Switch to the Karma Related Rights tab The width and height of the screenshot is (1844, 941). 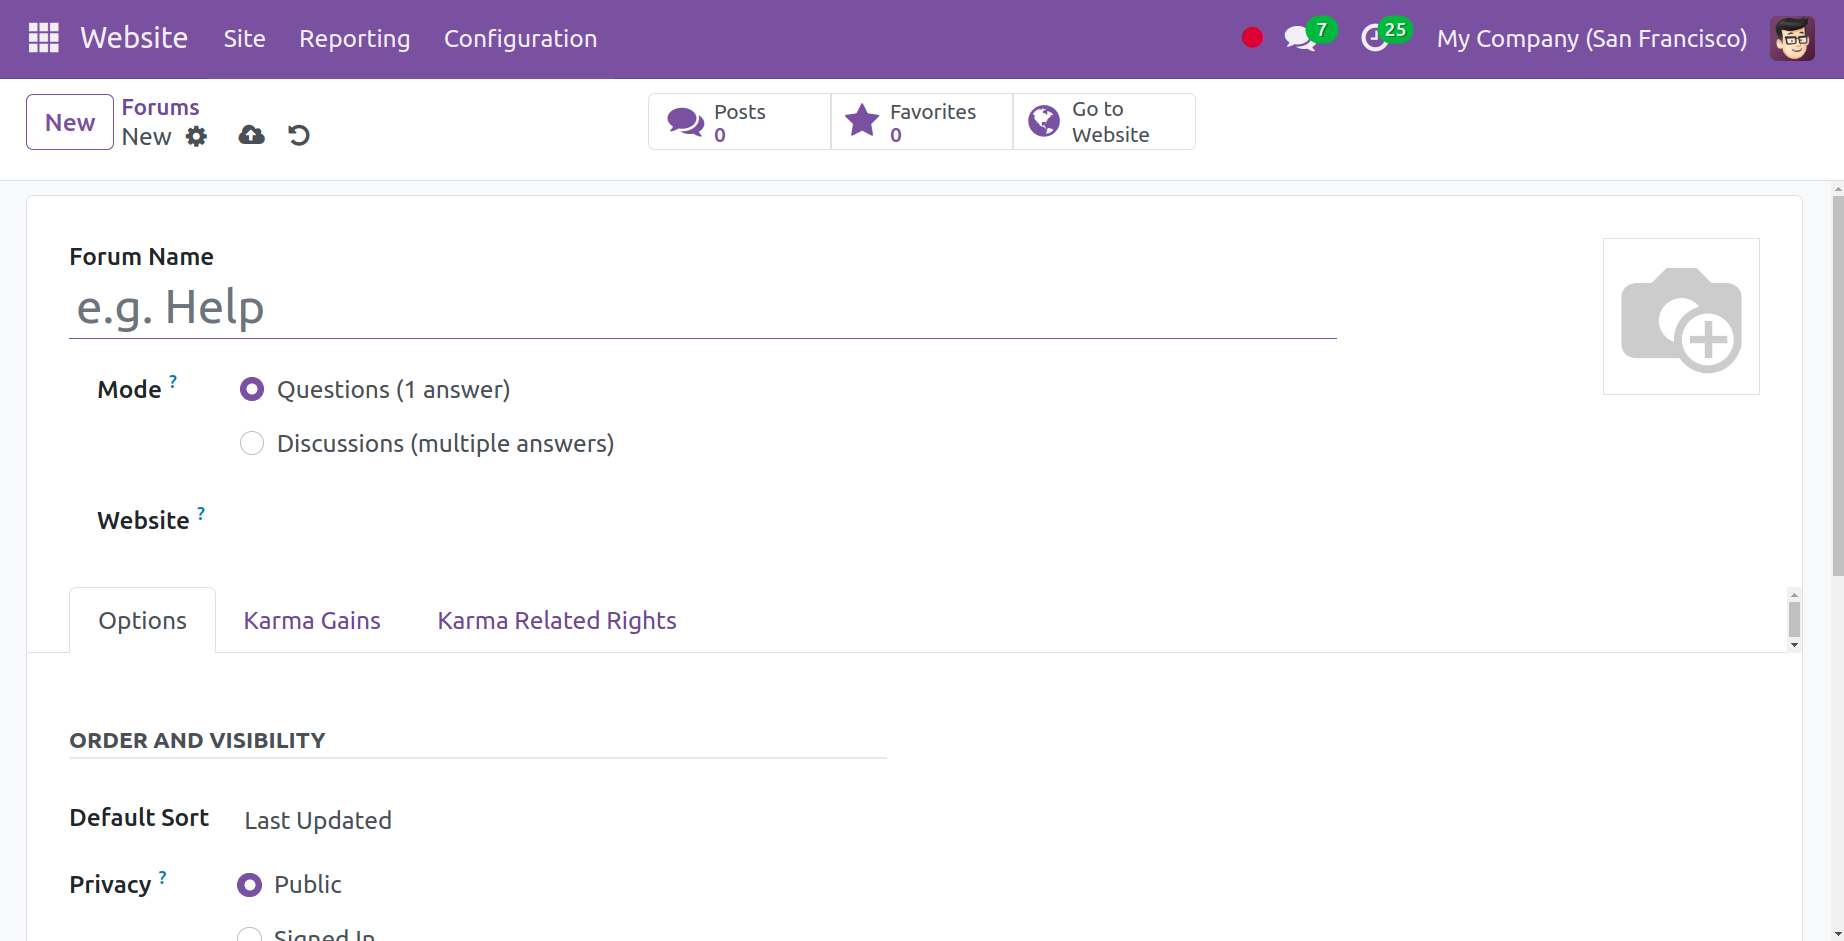557,621
